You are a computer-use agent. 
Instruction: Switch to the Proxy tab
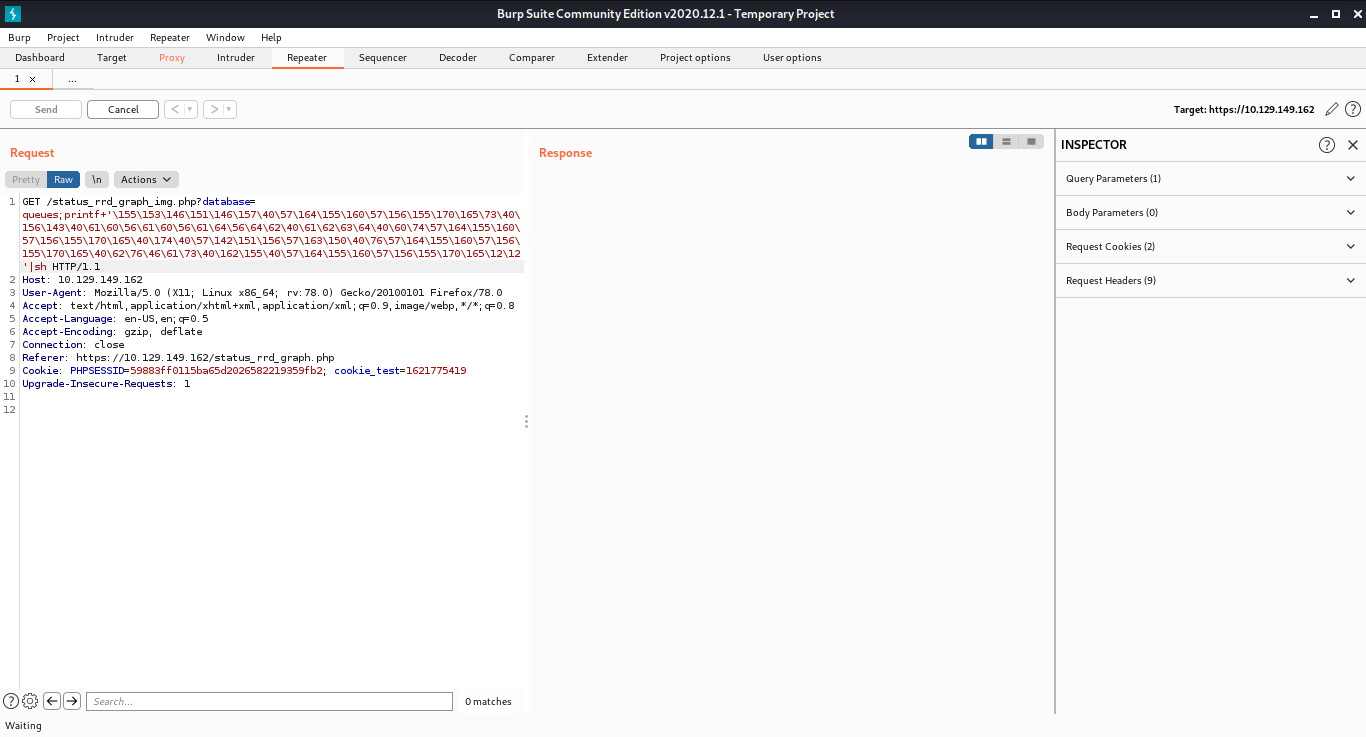point(172,58)
